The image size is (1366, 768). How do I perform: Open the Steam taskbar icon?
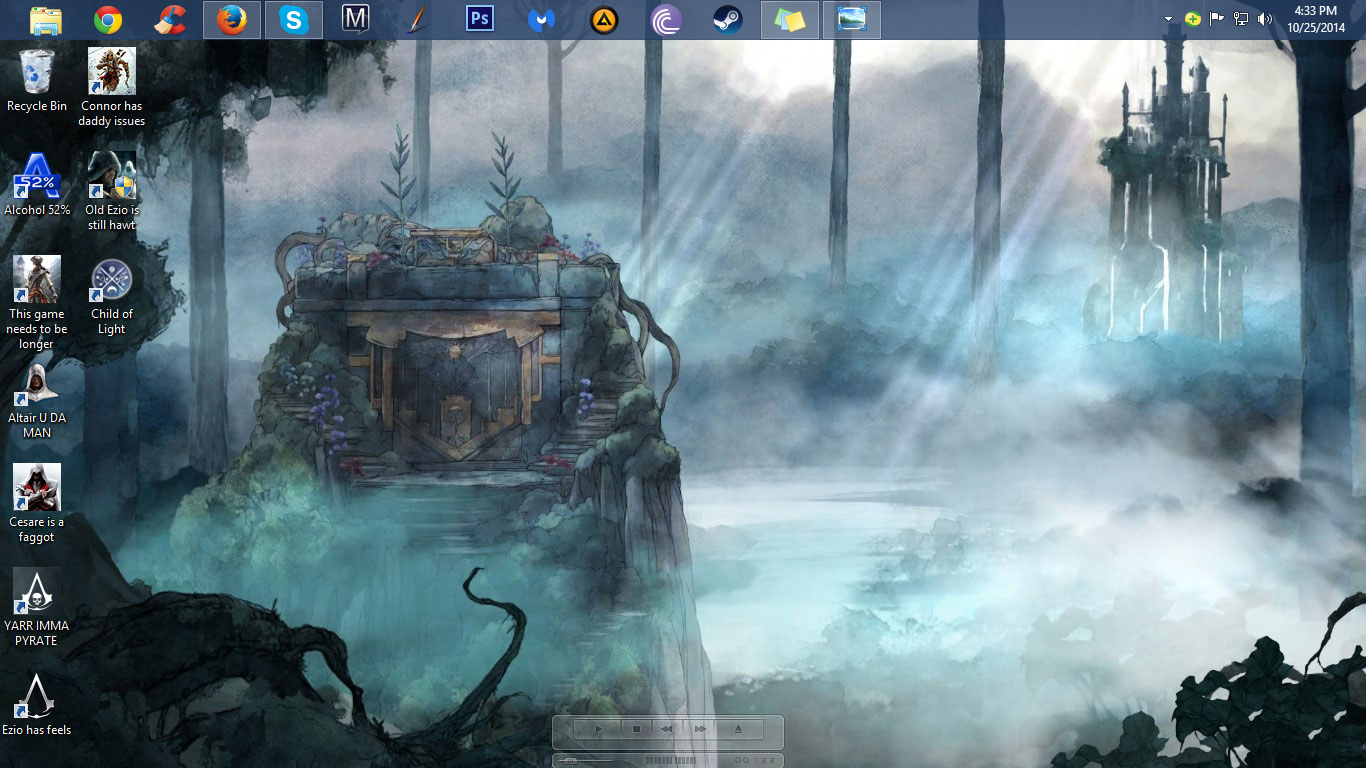[x=728, y=20]
